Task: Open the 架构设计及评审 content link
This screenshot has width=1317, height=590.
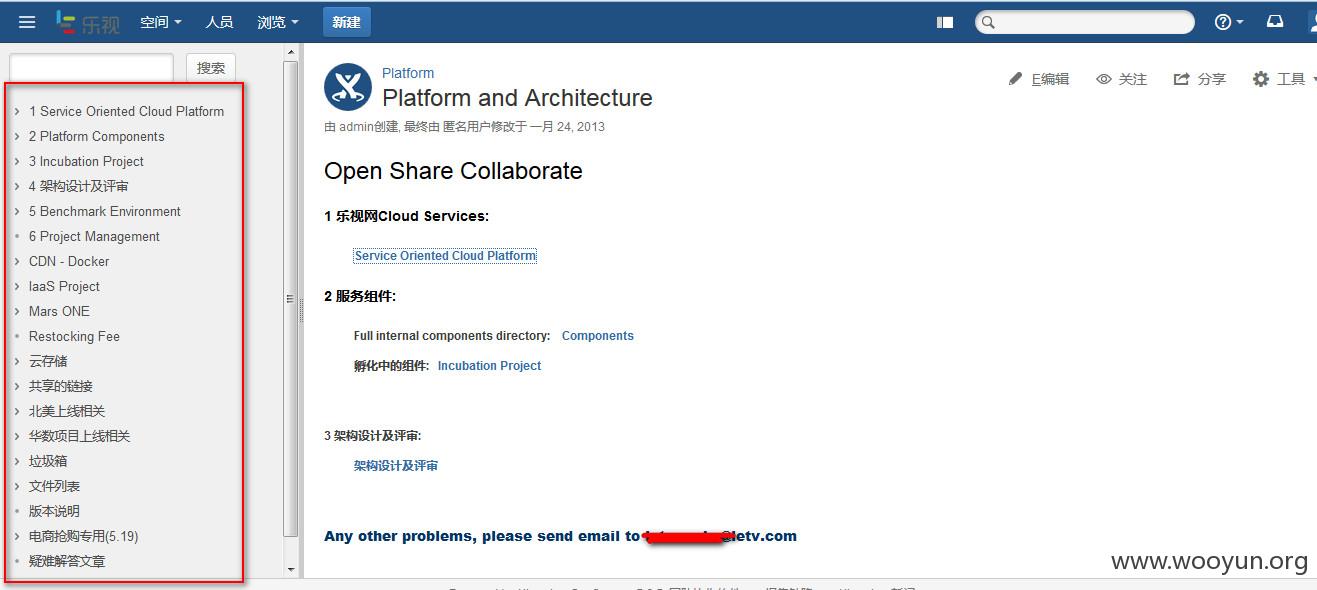Action: click(x=396, y=466)
